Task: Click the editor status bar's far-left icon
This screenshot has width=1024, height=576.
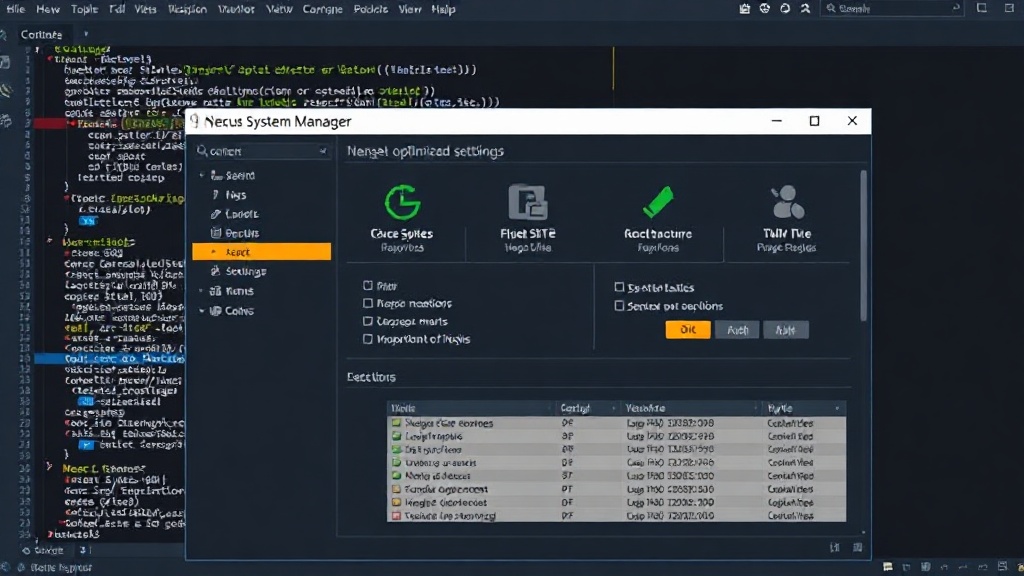Action: click(x=6, y=567)
